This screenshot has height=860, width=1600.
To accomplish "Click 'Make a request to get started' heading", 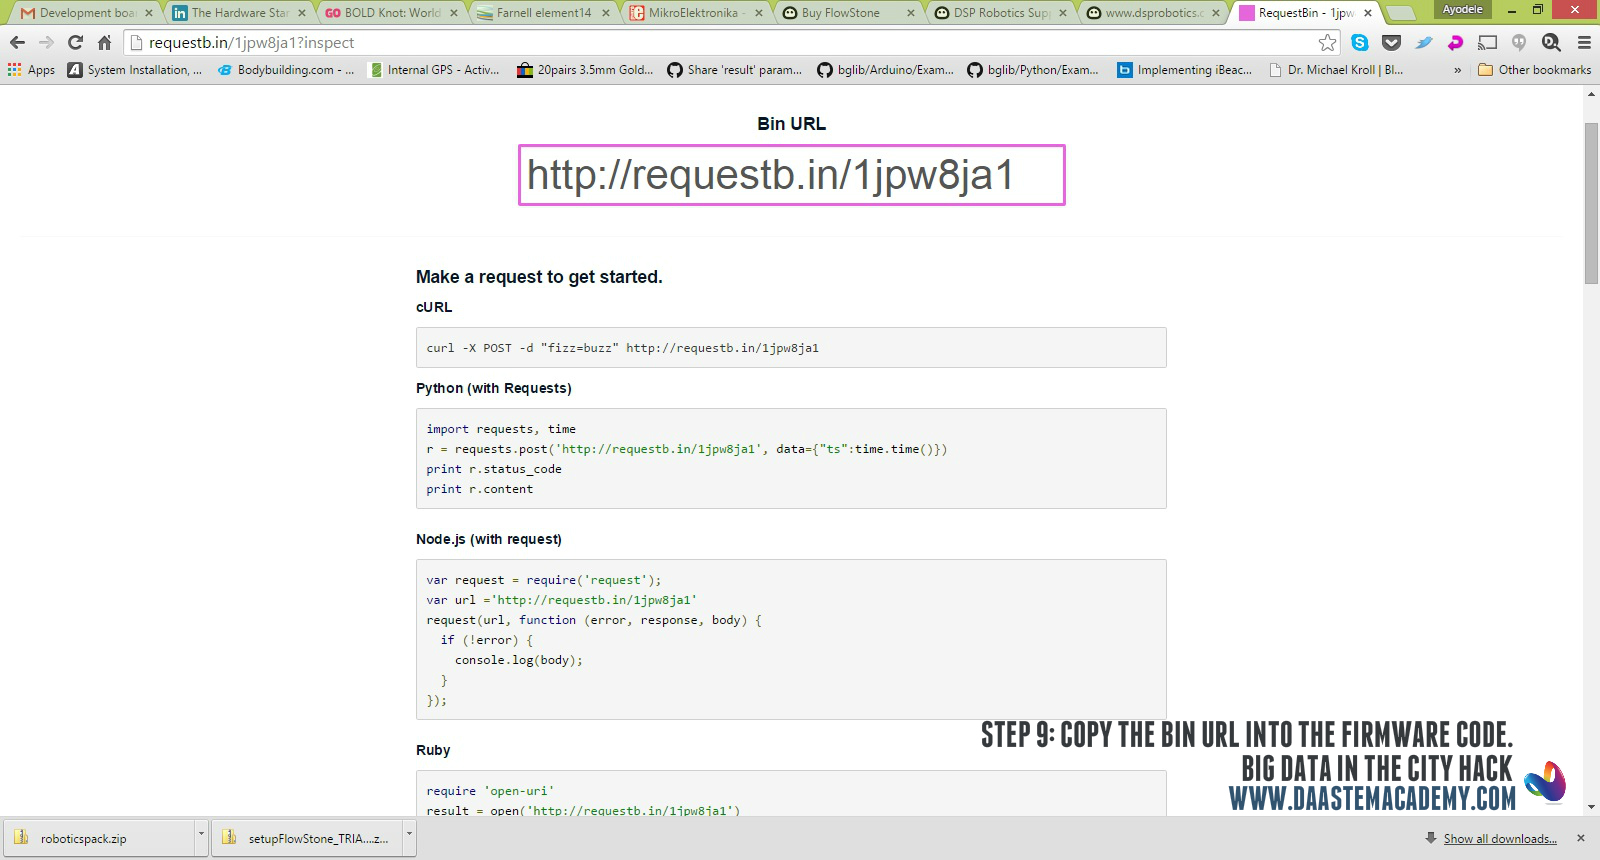I will tap(539, 277).
